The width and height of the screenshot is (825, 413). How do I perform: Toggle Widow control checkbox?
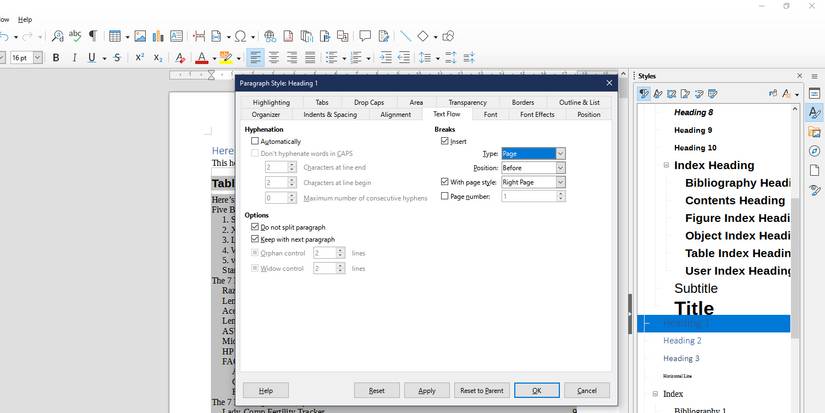255,268
